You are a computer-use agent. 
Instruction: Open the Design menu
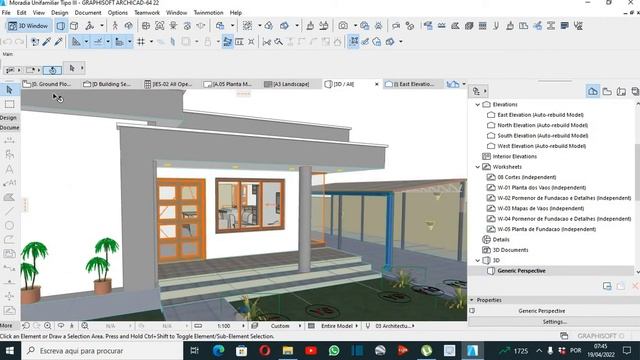pos(60,13)
